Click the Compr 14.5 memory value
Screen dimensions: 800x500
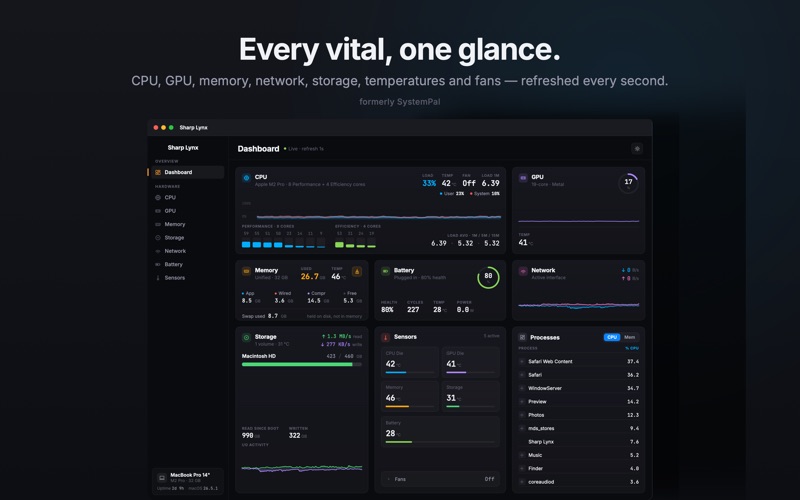tap(314, 301)
